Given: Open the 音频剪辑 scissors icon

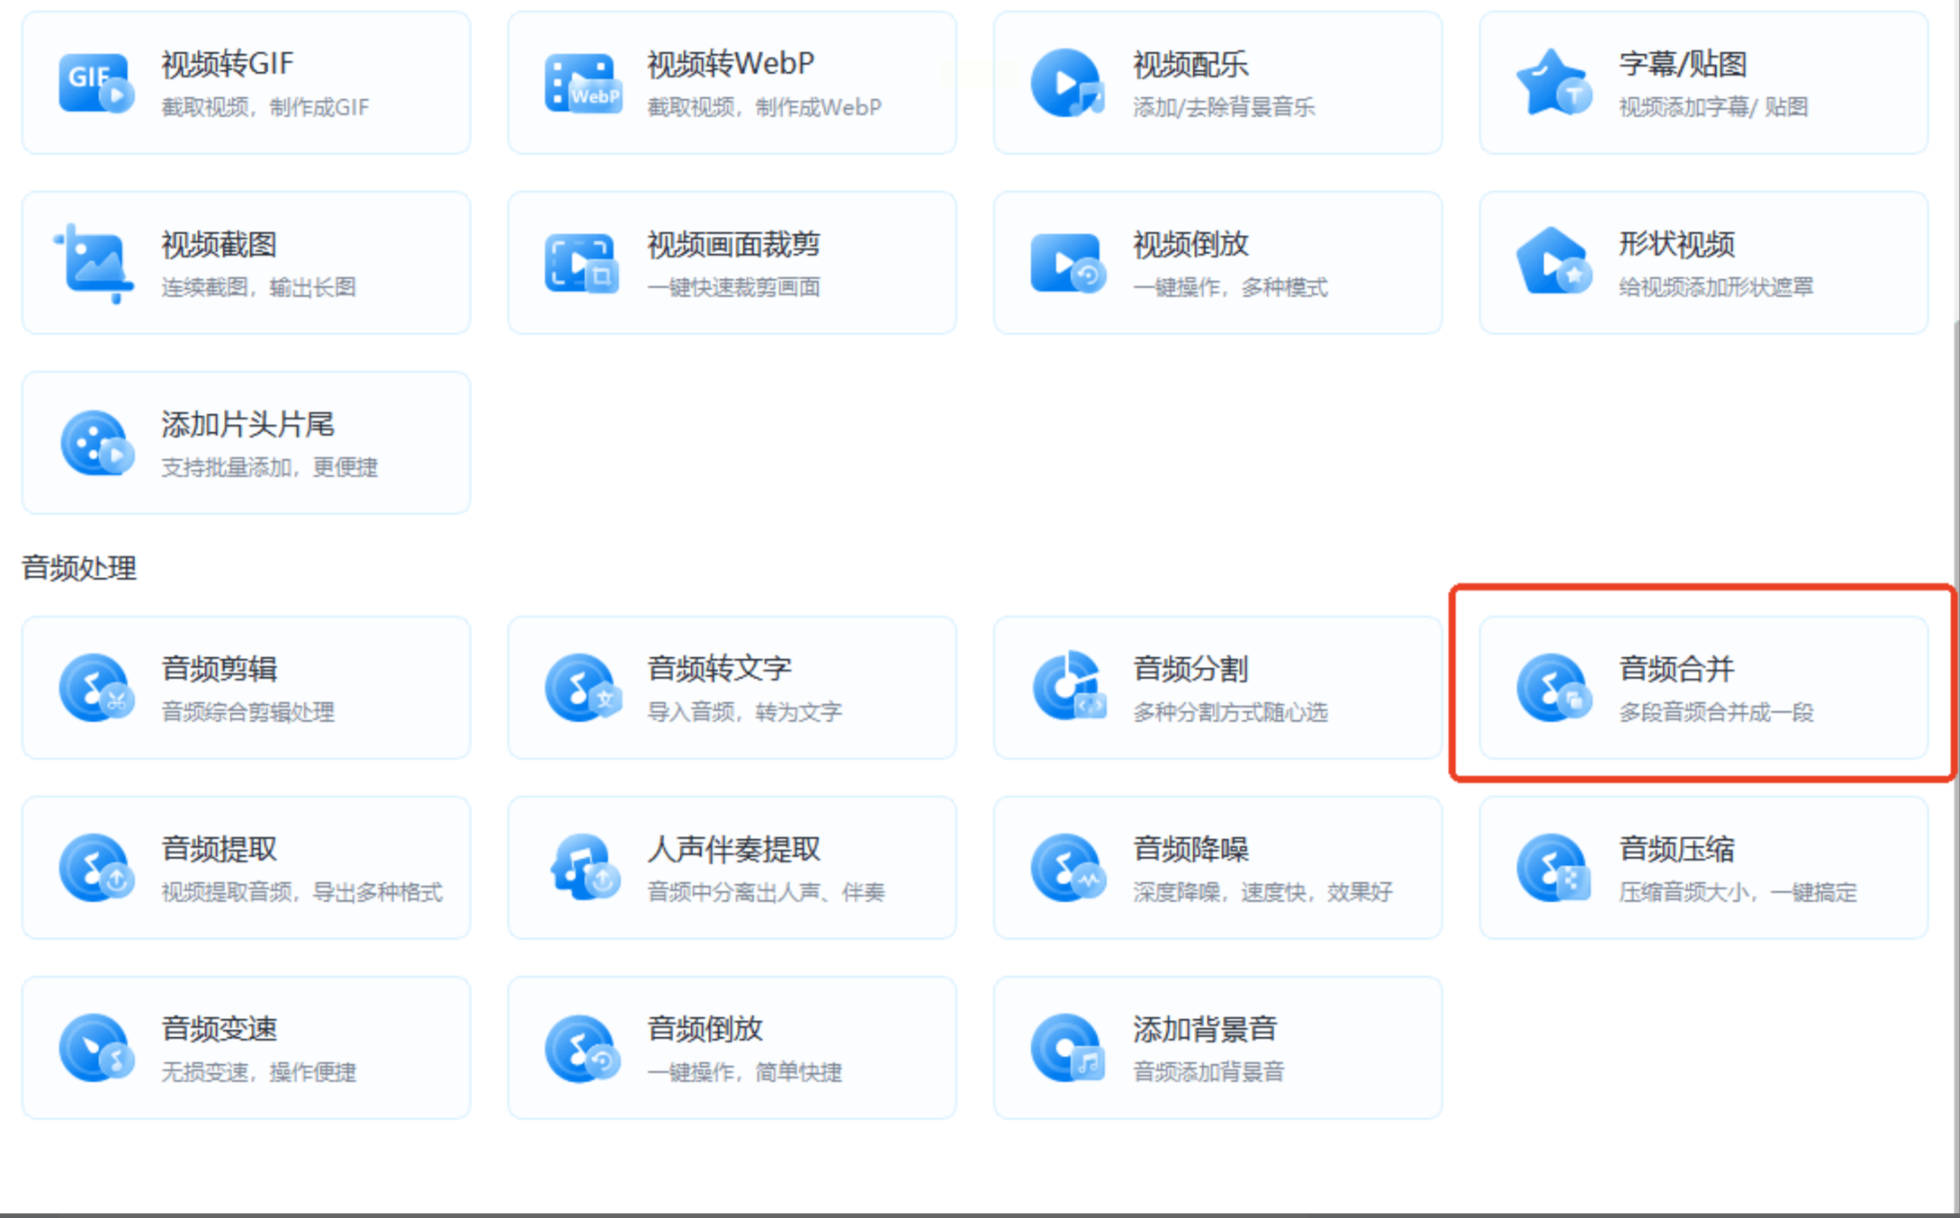Looking at the screenshot, I should click(x=95, y=688).
